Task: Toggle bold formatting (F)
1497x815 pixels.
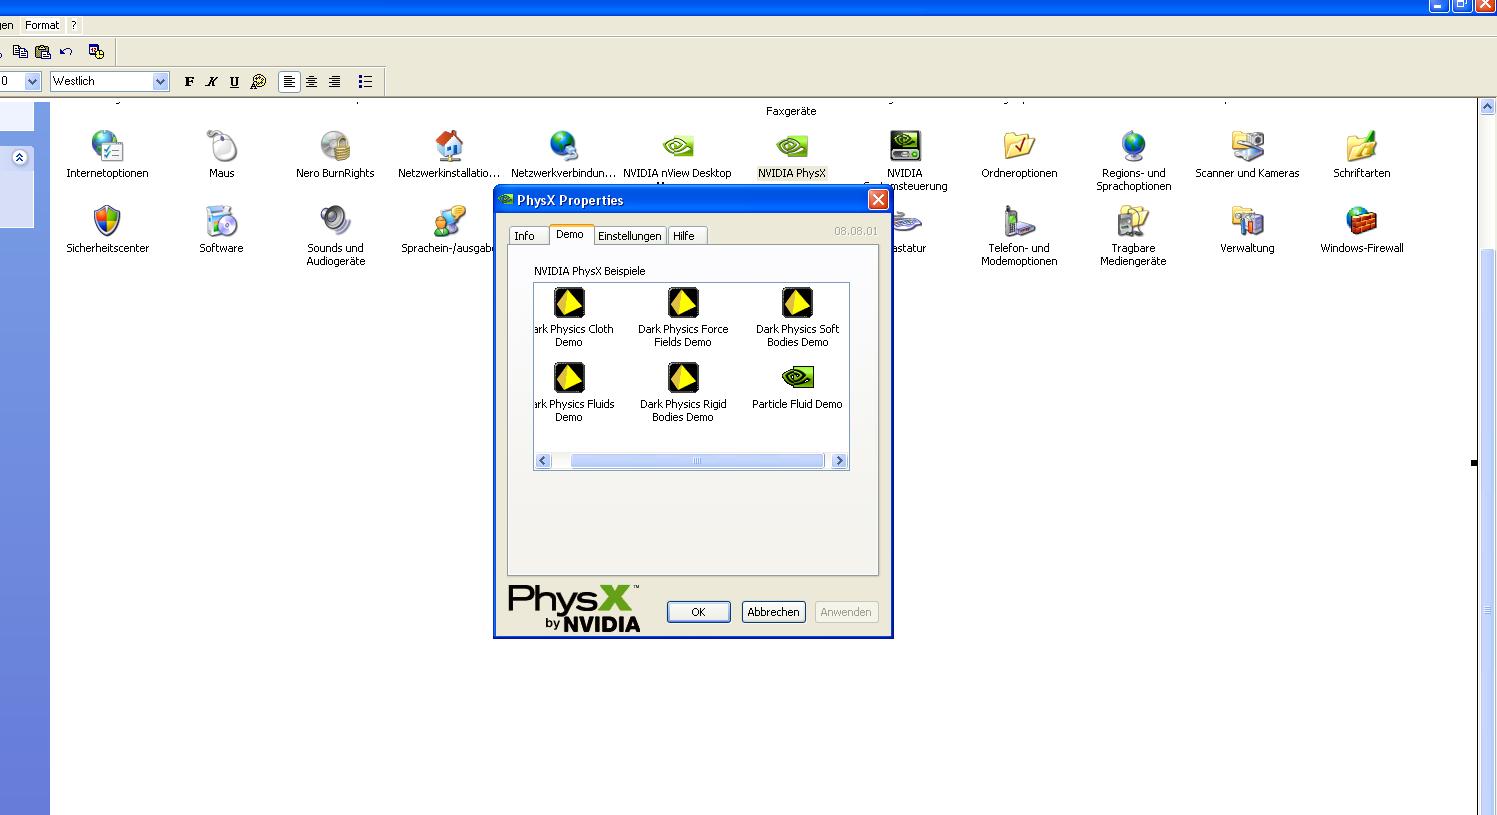Action: (189, 82)
